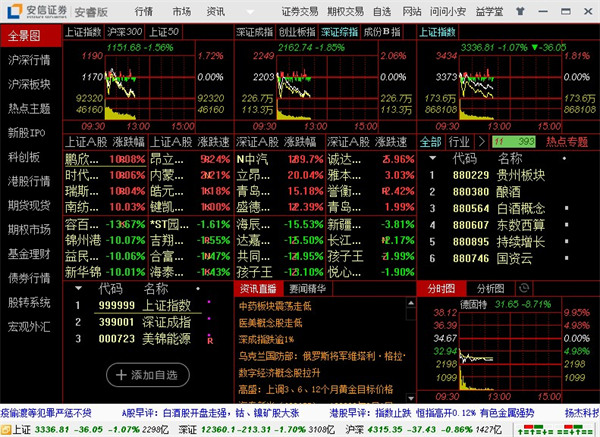Select watchlist row 399001 深证成指
600x437 pixels.
coord(147,322)
